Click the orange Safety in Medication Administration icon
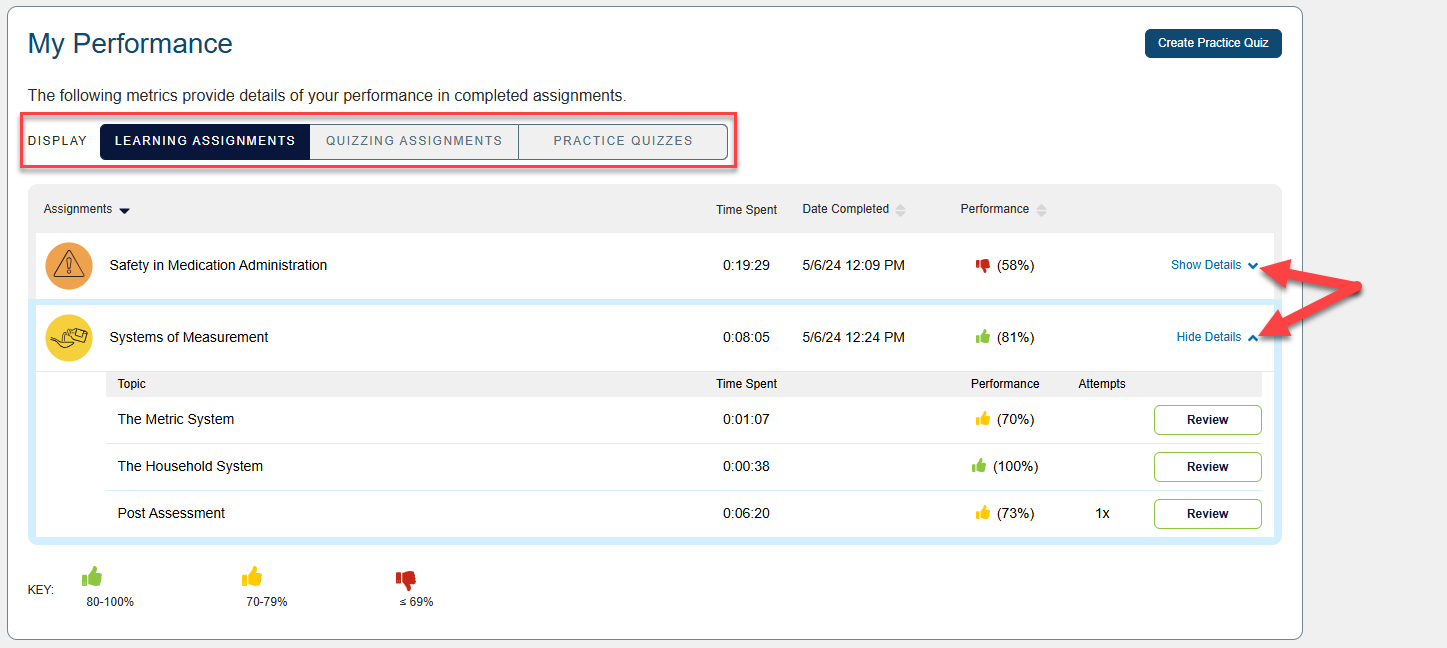This screenshot has width=1447, height=648. click(69, 266)
